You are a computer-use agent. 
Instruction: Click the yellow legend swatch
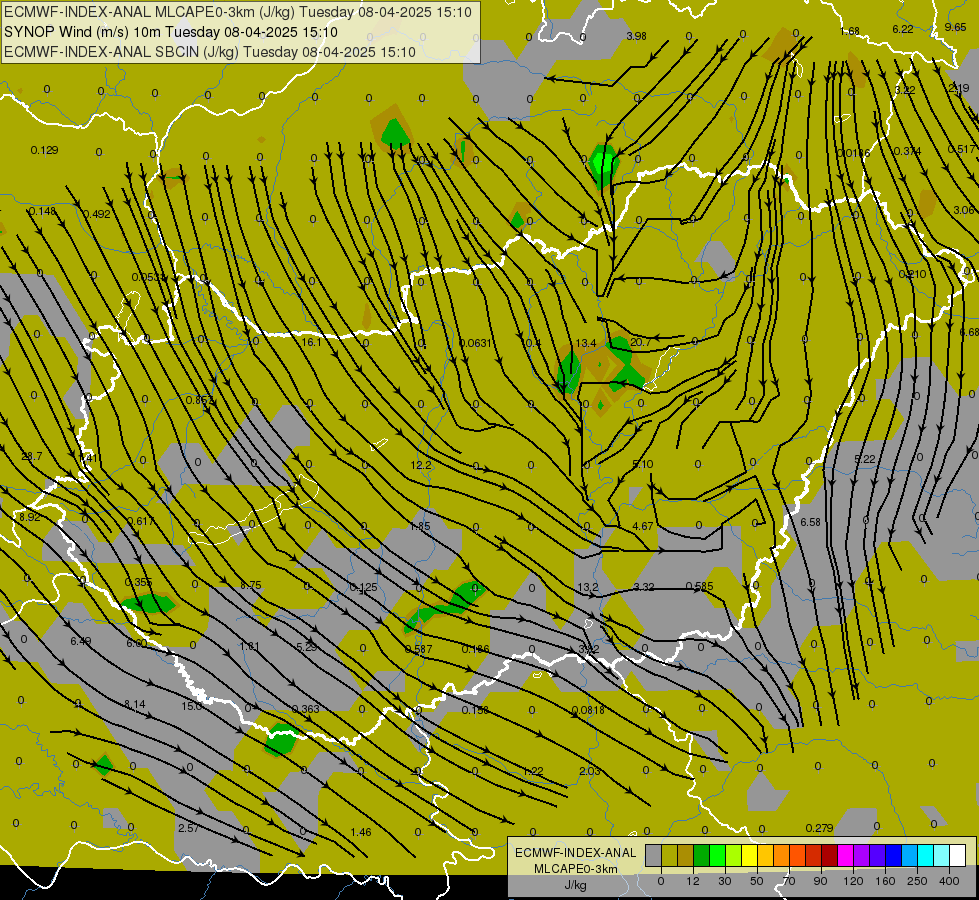[750, 855]
